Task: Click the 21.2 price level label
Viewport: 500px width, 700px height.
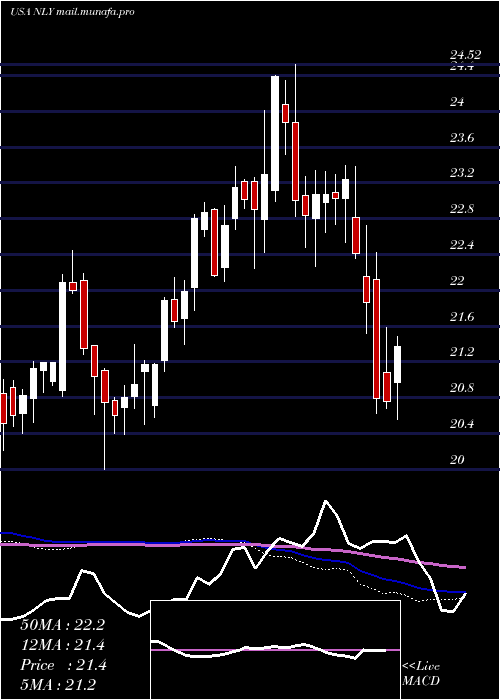Action: pyautogui.click(x=462, y=353)
